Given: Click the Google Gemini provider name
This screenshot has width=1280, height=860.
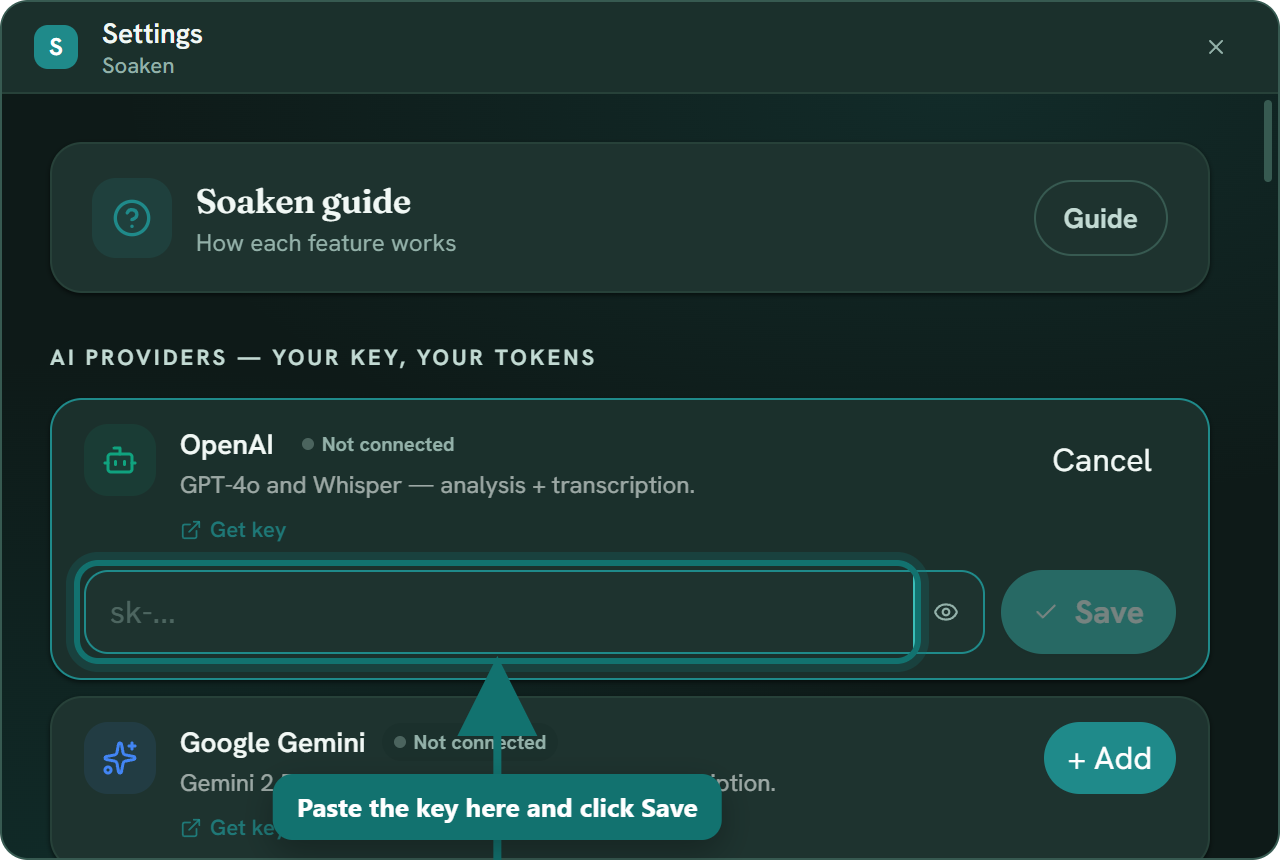Looking at the screenshot, I should [x=272, y=742].
